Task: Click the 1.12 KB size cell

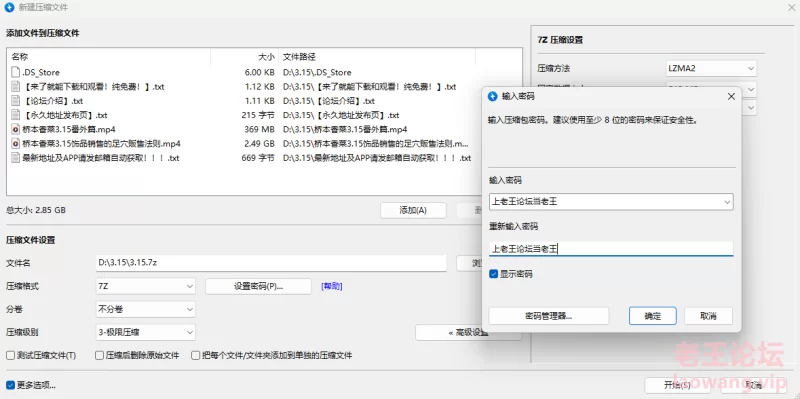Action: point(260,87)
